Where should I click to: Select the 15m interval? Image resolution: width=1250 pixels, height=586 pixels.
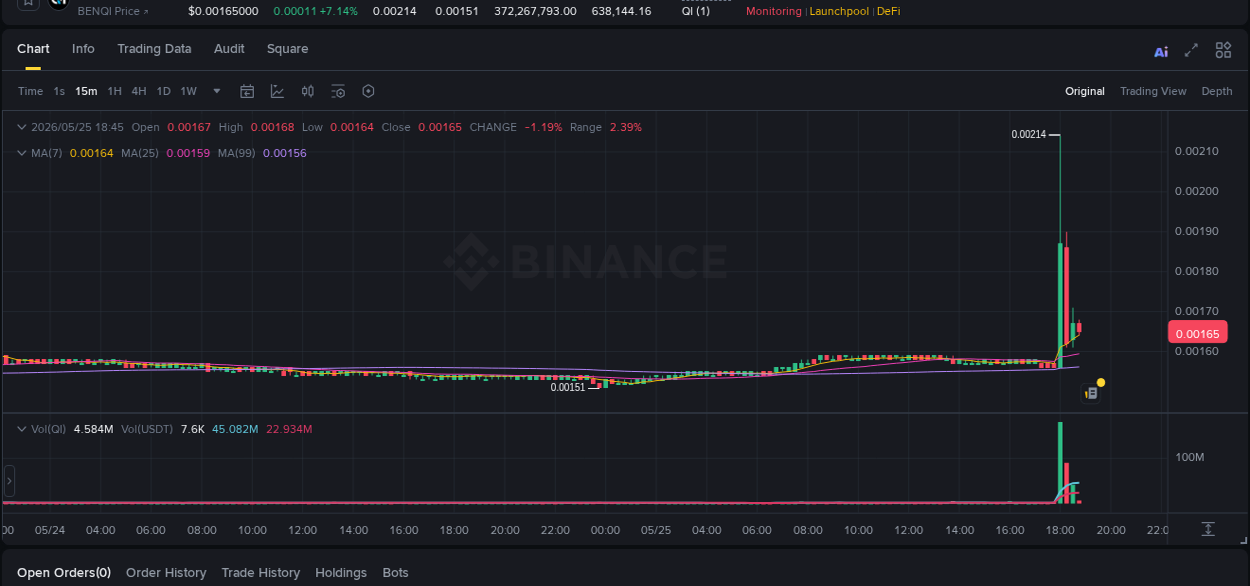click(x=86, y=91)
